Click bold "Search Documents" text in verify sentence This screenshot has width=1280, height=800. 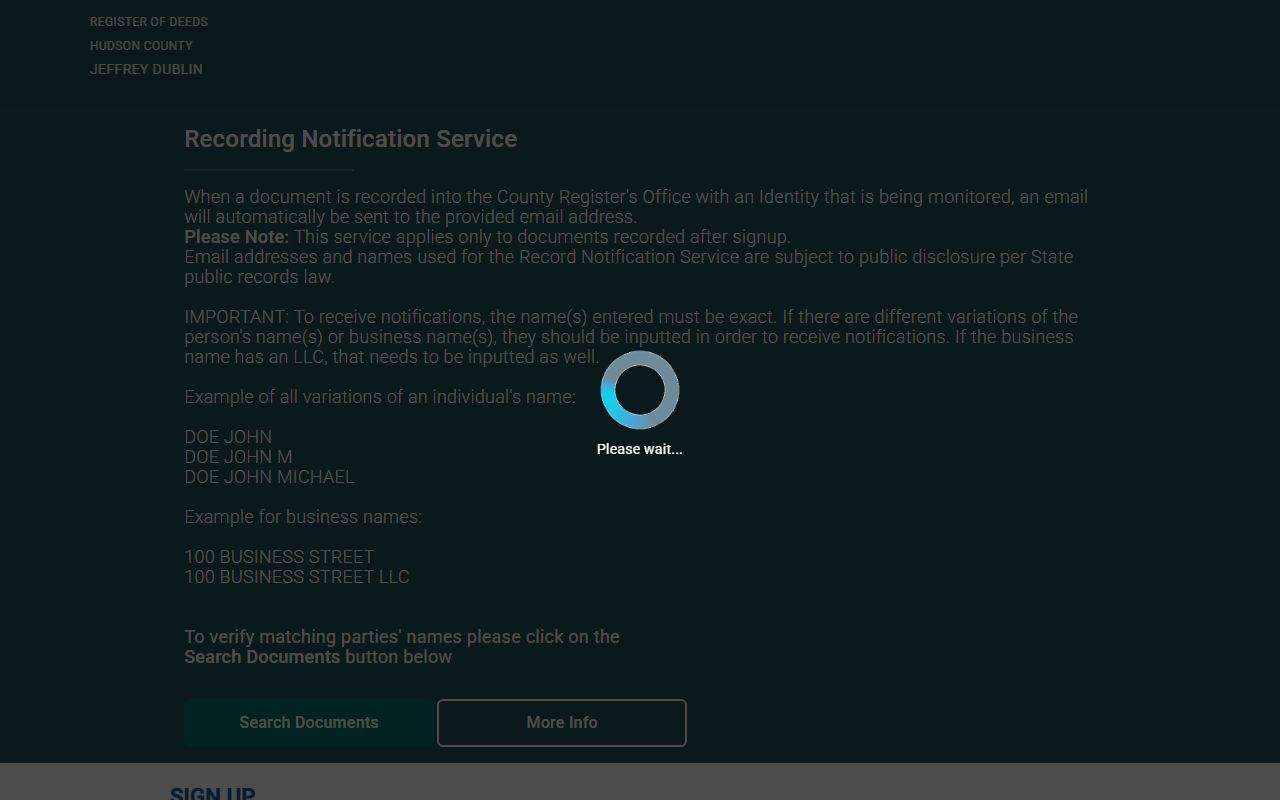point(262,657)
